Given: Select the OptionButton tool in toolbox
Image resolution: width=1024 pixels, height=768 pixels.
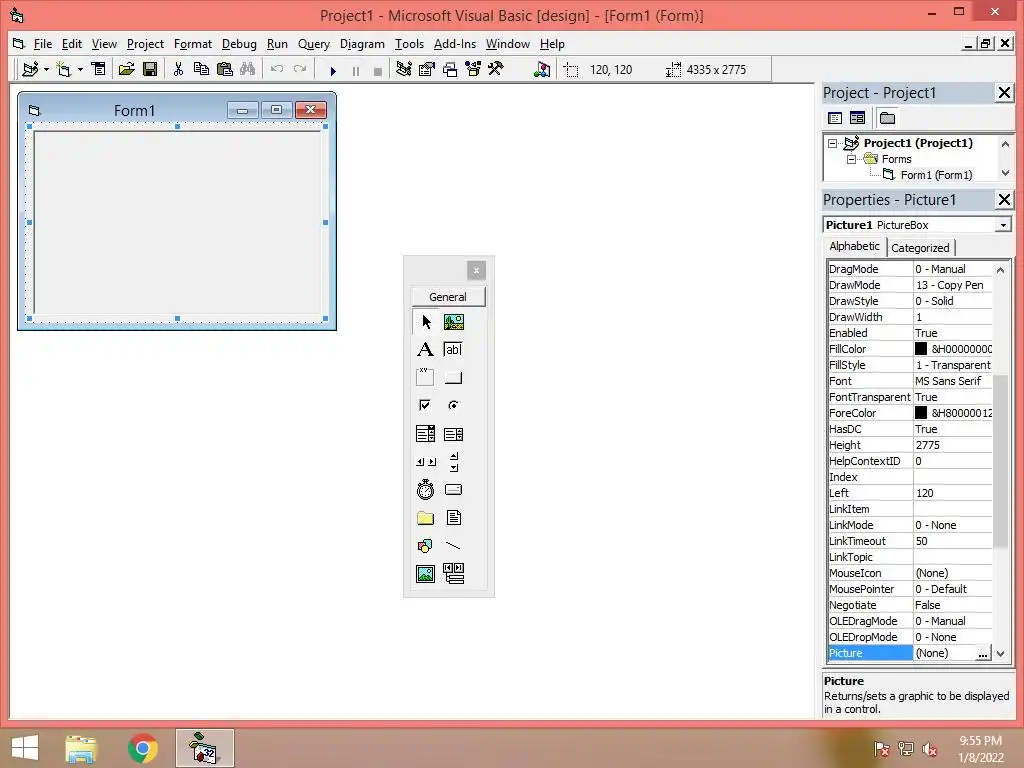Looking at the screenshot, I should pyautogui.click(x=454, y=406).
